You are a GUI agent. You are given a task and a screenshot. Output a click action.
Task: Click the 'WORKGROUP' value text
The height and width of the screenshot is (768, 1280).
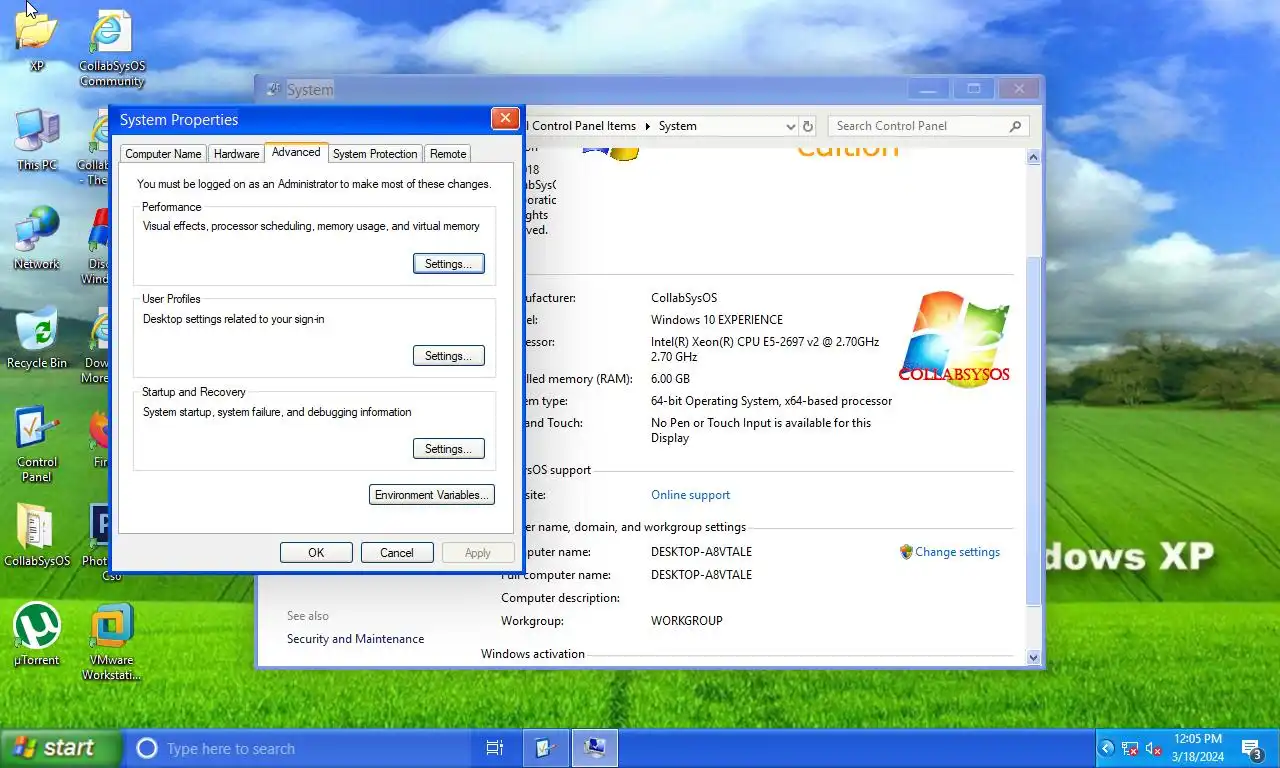pos(686,621)
